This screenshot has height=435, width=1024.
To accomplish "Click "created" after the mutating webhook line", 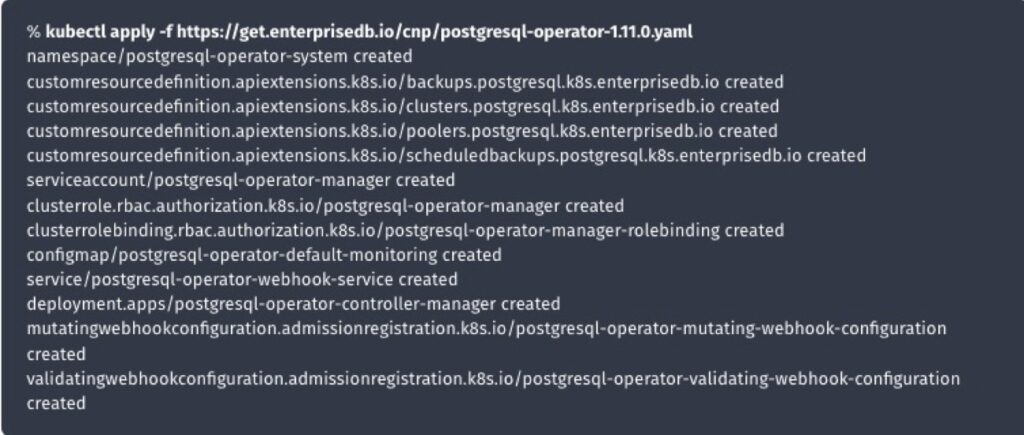I will point(56,354).
